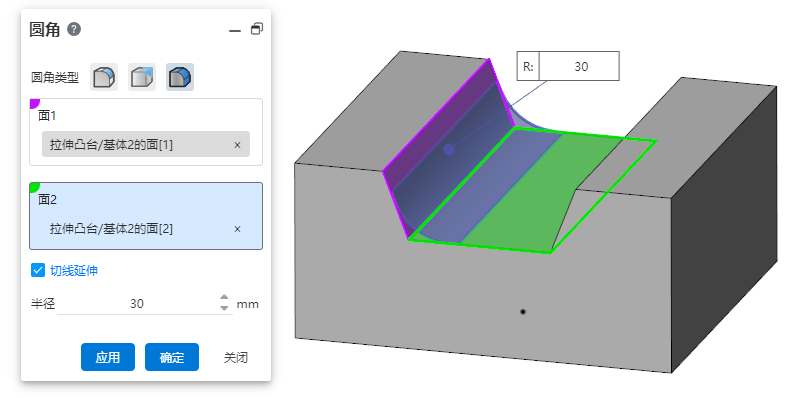Viewport: 800px width, 398px height.
Task: Minimize the 圆角 dialog panel
Action: point(235,31)
